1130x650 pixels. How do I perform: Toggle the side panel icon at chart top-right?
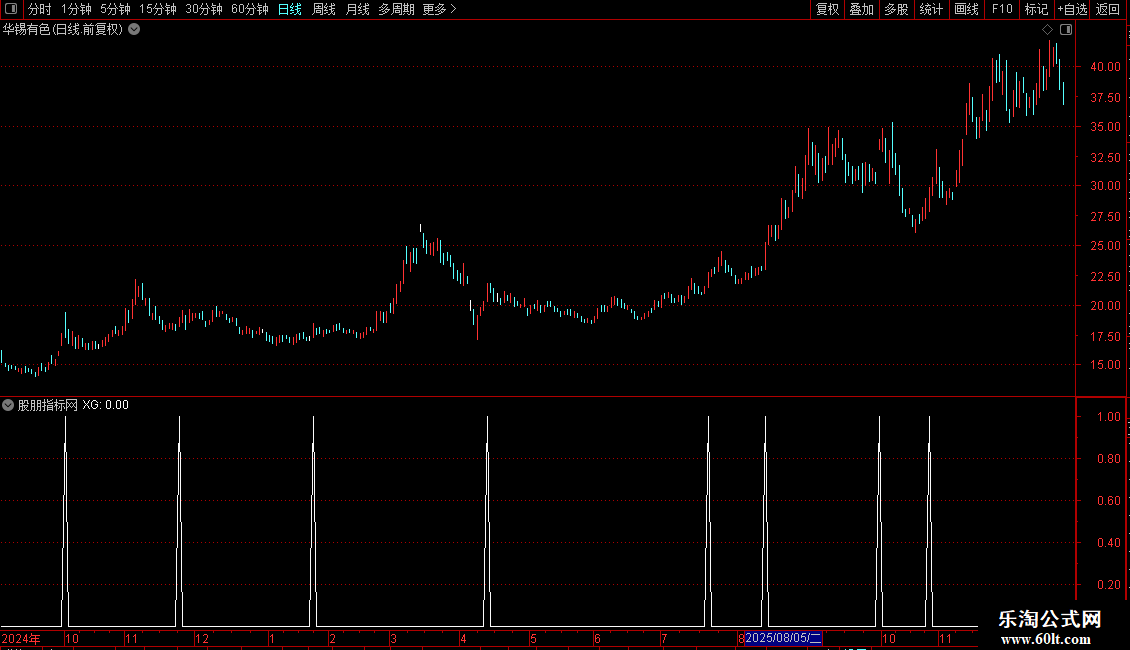pos(1066,30)
